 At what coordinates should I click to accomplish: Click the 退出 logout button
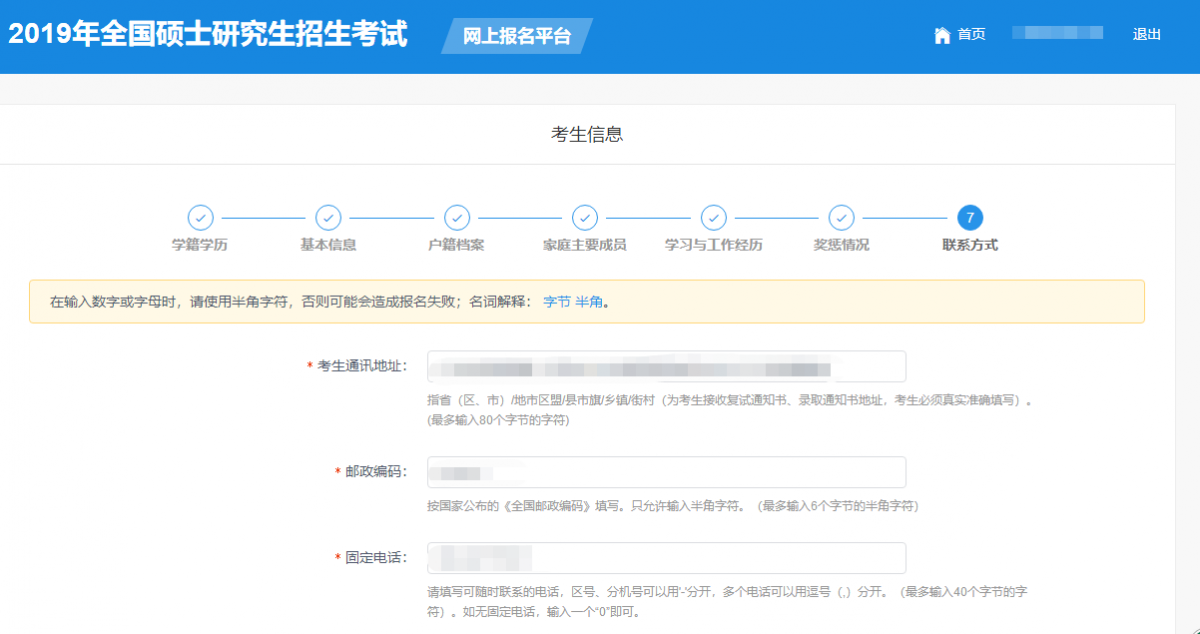(x=1146, y=33)
